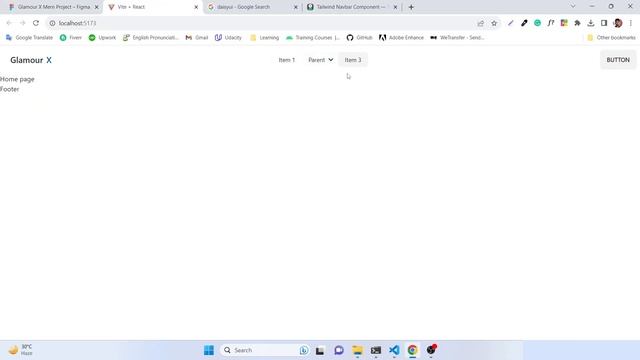Expand the Learning bookmarks folder
The height and width of the screenshot is (360, 640).
click(x=264, y=38)
